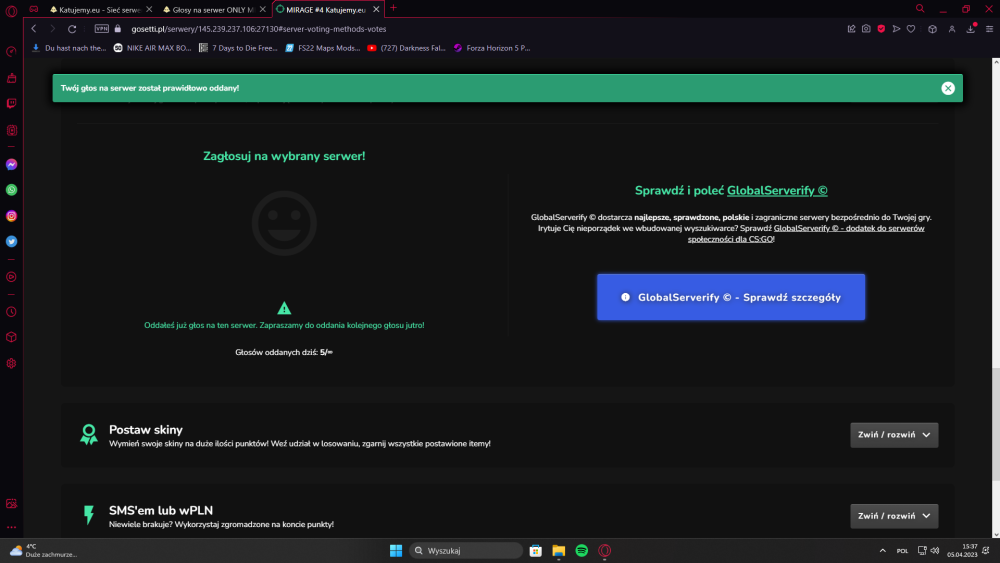This screenshot has height=563, width=1000.
Task: Open WhatsApp in Opera sidebar
Action: [11, 190]
